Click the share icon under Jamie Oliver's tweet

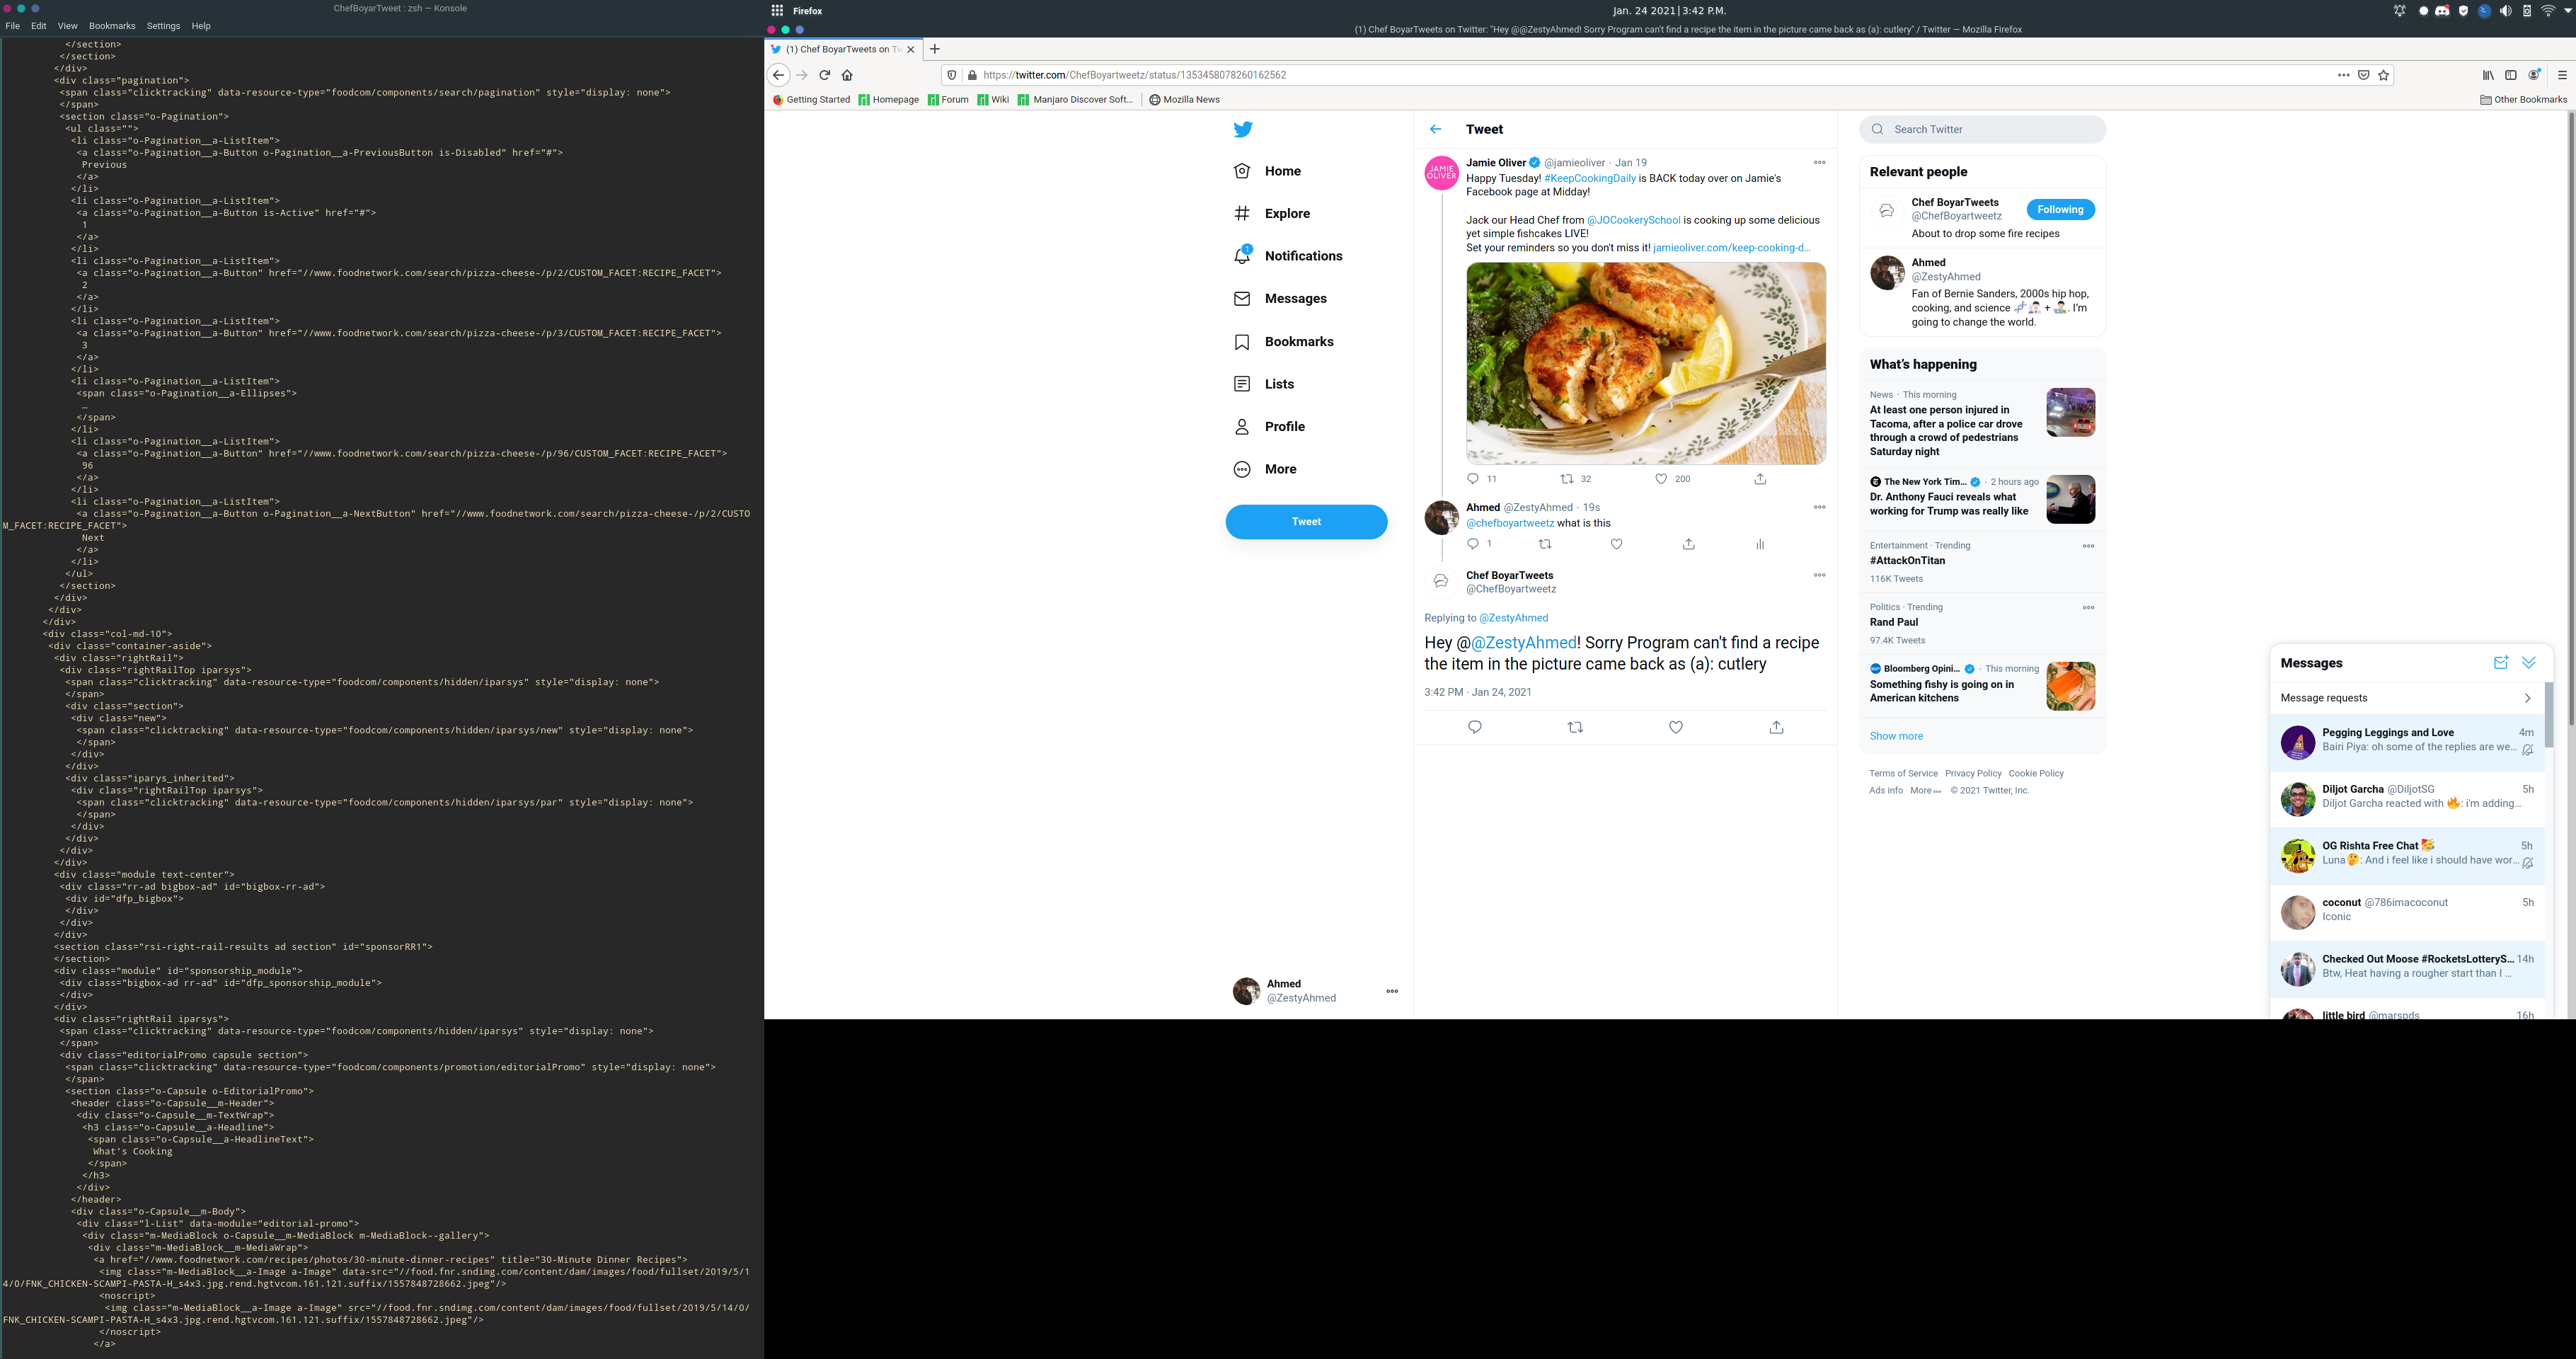pos(1760,479)
